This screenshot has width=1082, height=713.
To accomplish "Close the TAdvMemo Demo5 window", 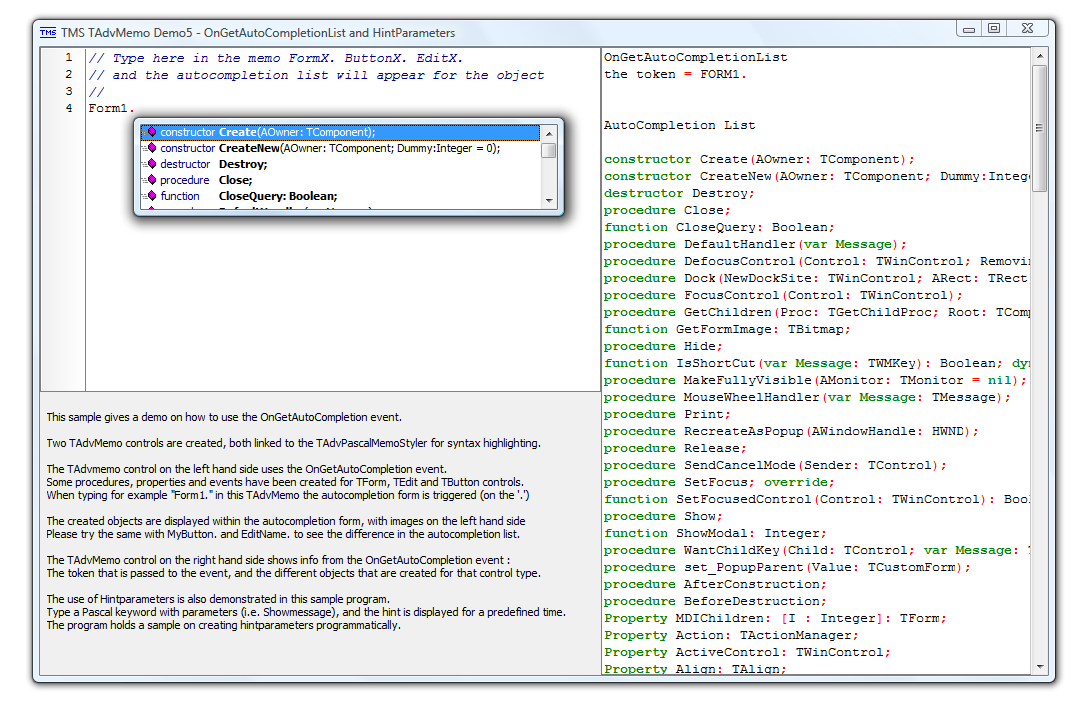I will (1027, 29).
